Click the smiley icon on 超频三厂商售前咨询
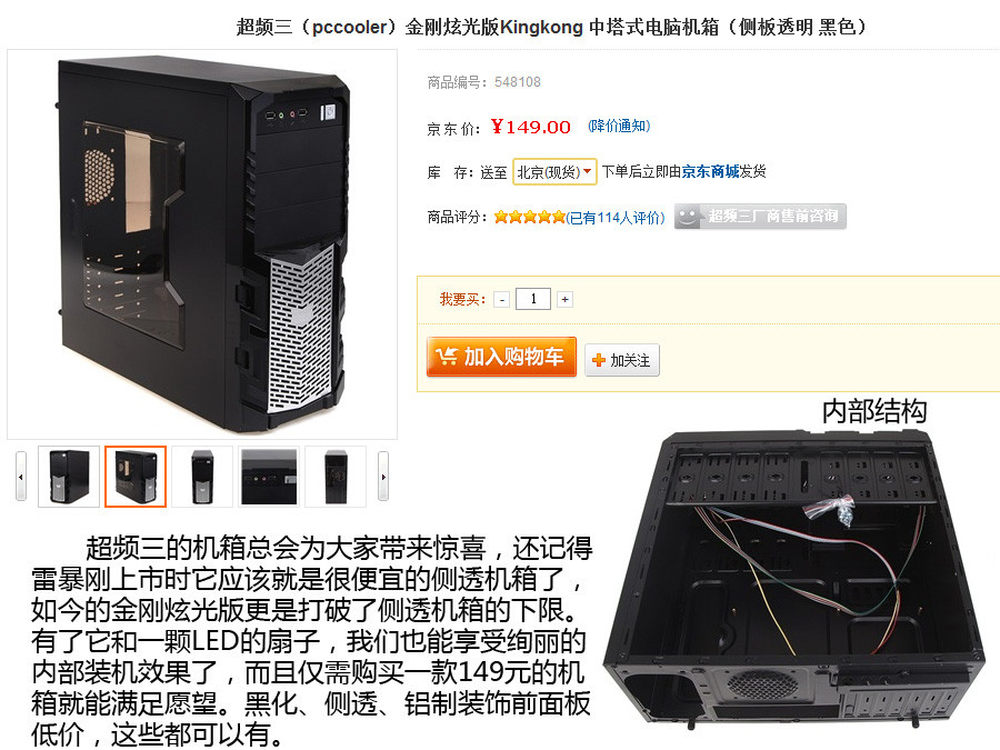This screenshot has height=750, width=1000. 688,217
